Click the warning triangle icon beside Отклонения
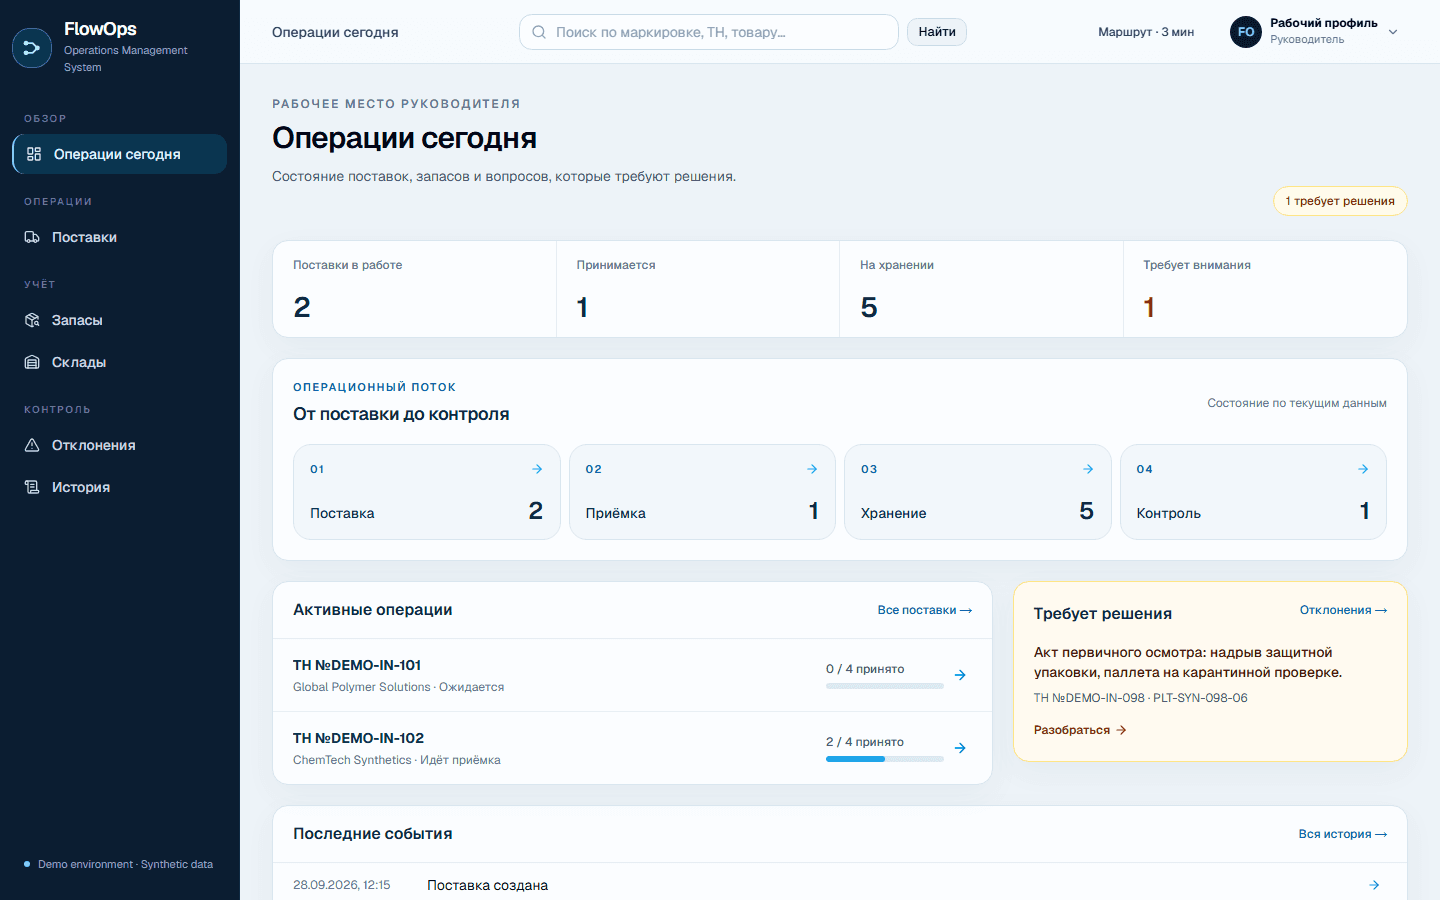This screenshot has height=900, width=1440. pos(32,445)
